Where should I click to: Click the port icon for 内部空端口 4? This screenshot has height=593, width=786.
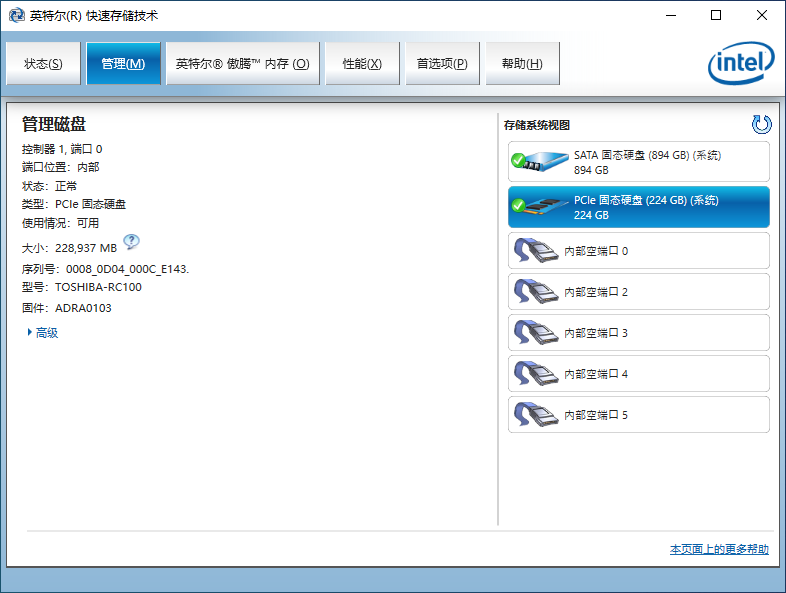(536, 374)
